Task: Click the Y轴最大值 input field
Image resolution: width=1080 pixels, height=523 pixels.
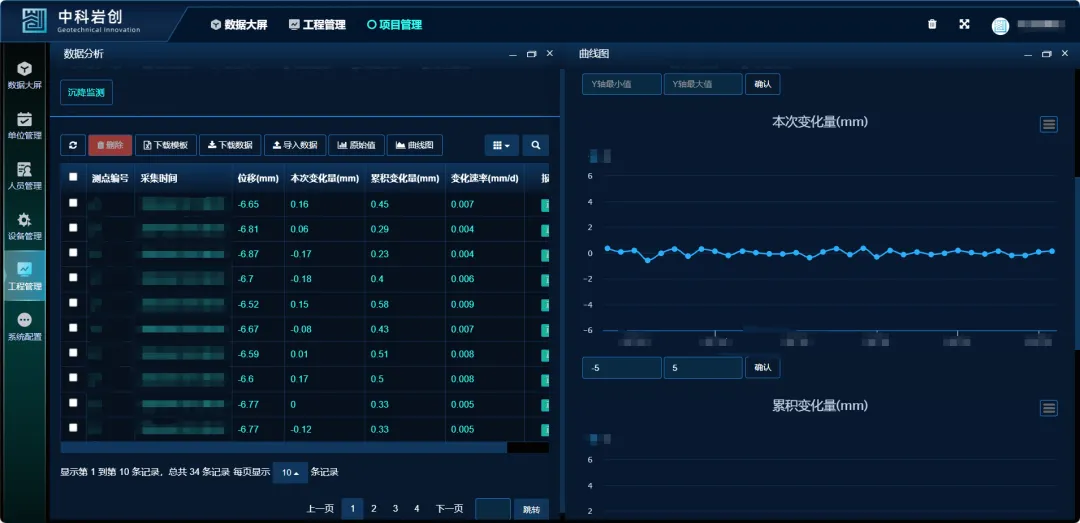Action: [703, 84]
